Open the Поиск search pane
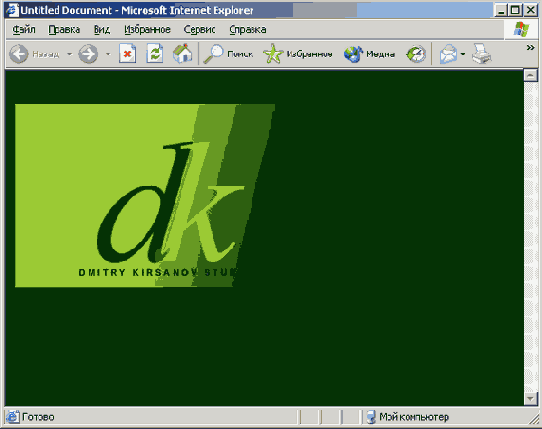The width and height of the screenshot is (542, 429). click(x=228, y=54)
